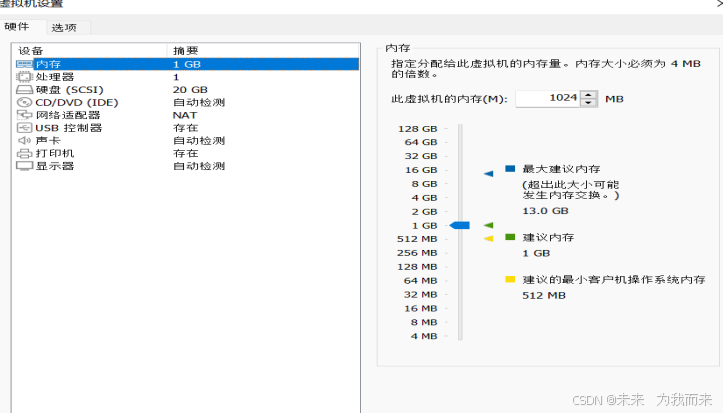
Task: Select the 处理器 device row
Action: (187, 77)
